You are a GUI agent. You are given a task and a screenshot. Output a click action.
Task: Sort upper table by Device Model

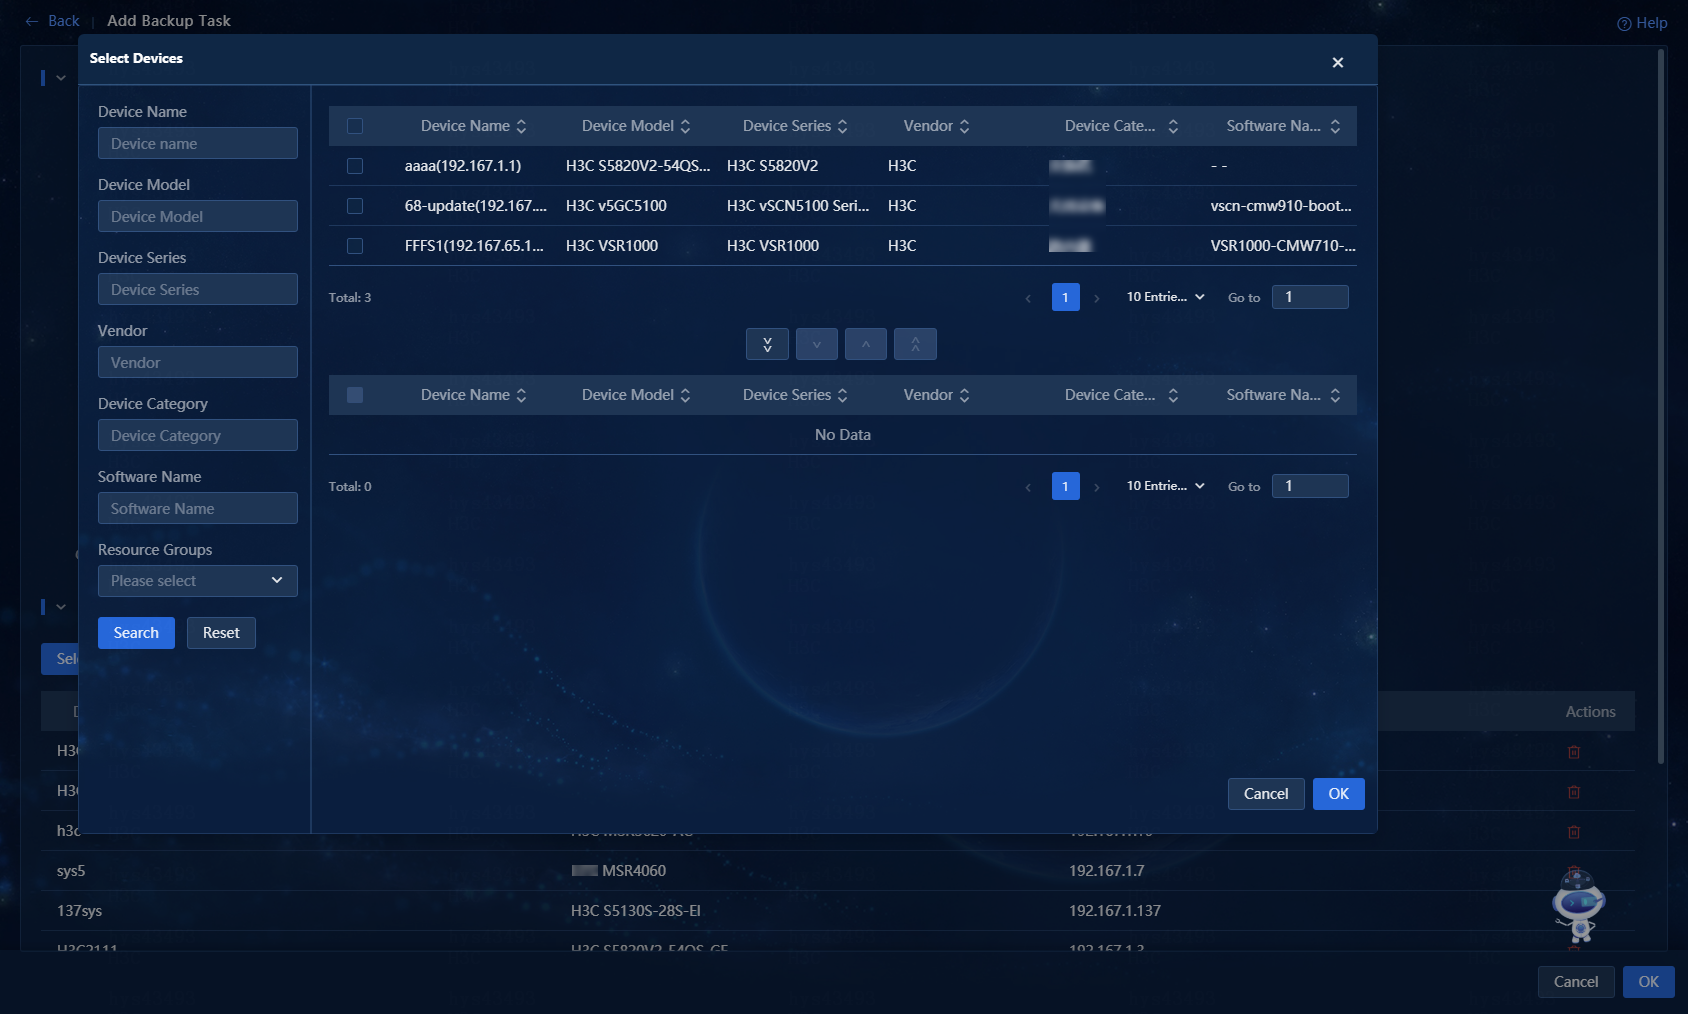click(x=685, y=126)
